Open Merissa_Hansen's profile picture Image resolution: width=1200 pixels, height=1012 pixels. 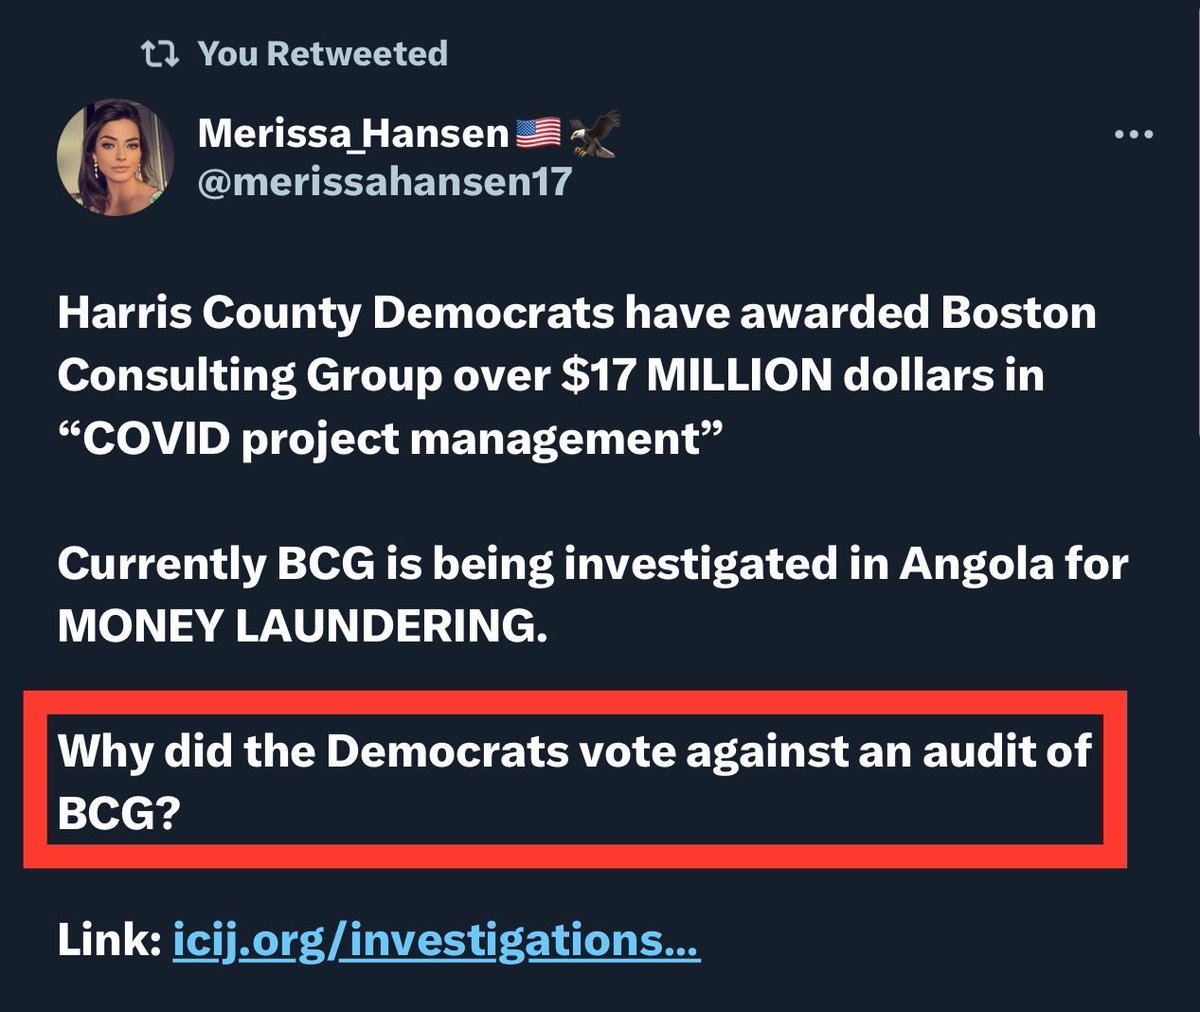coord(115,157)
